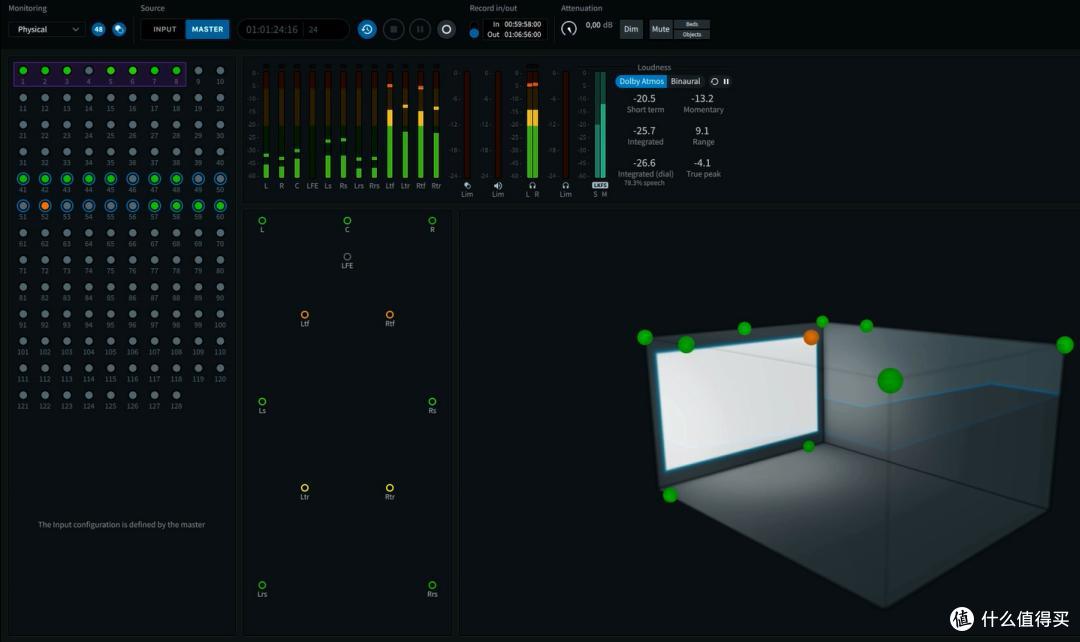This screenshot has height=642, width=1080.
Task: Start recording with the round record button
Action: 446,30
